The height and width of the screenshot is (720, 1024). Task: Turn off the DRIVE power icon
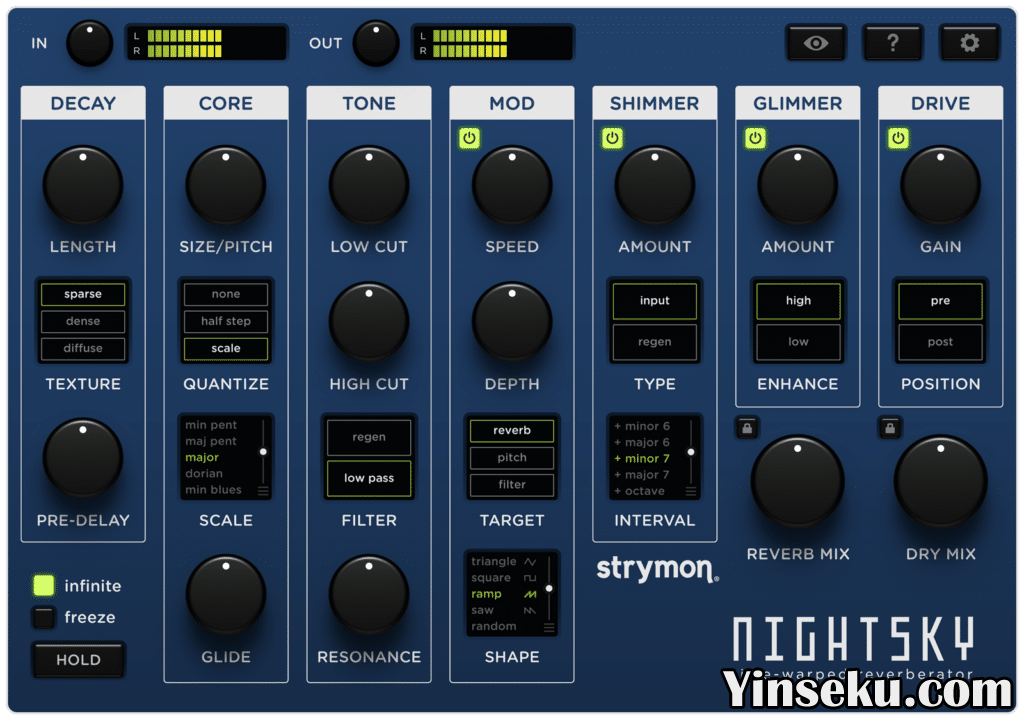pyautogui.click(x=898, y=138)
